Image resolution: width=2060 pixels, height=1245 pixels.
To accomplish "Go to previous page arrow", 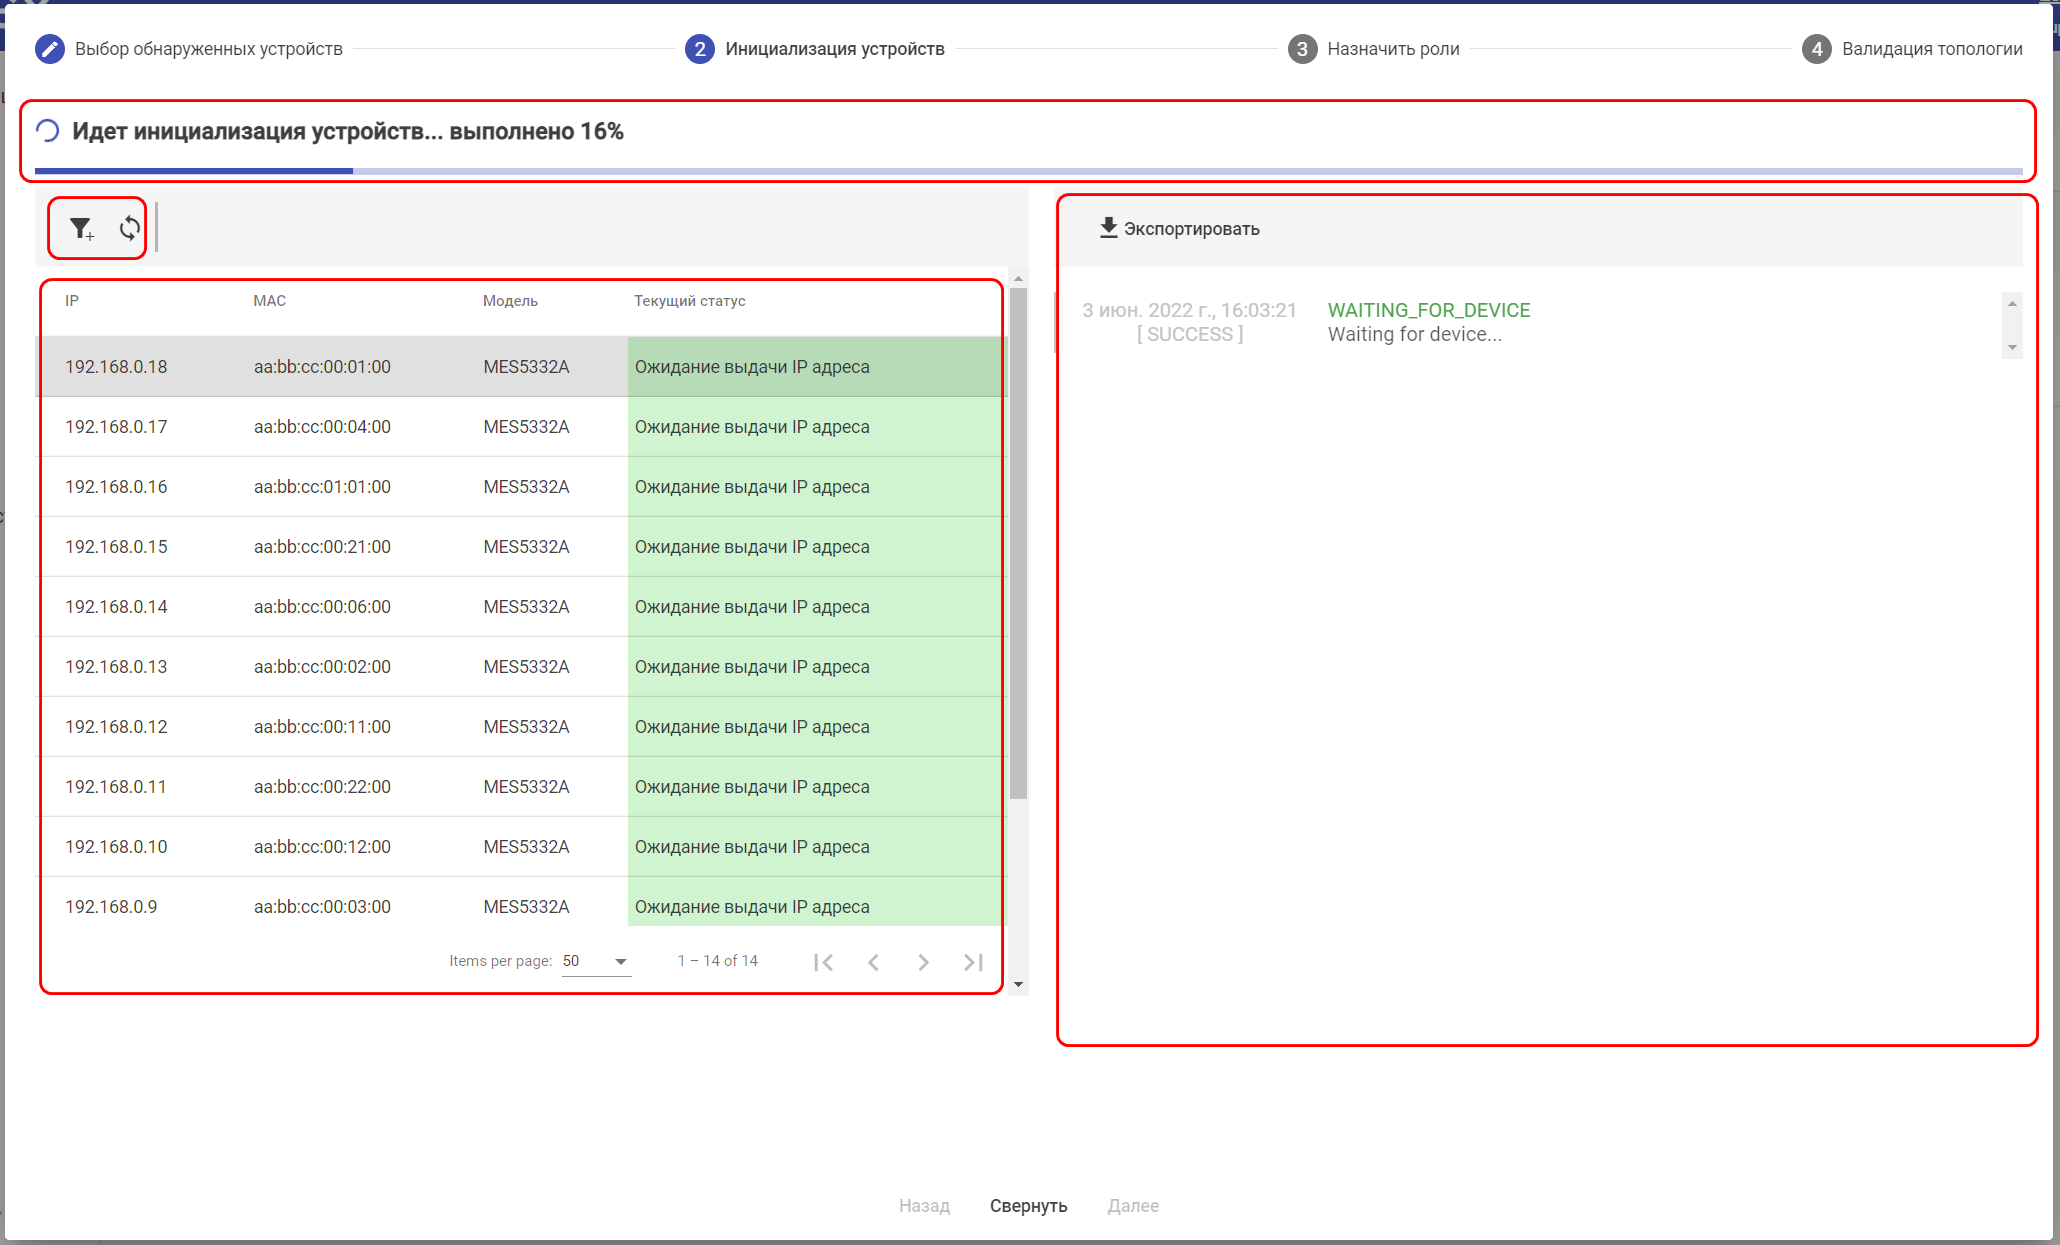I will pos(873,962).
